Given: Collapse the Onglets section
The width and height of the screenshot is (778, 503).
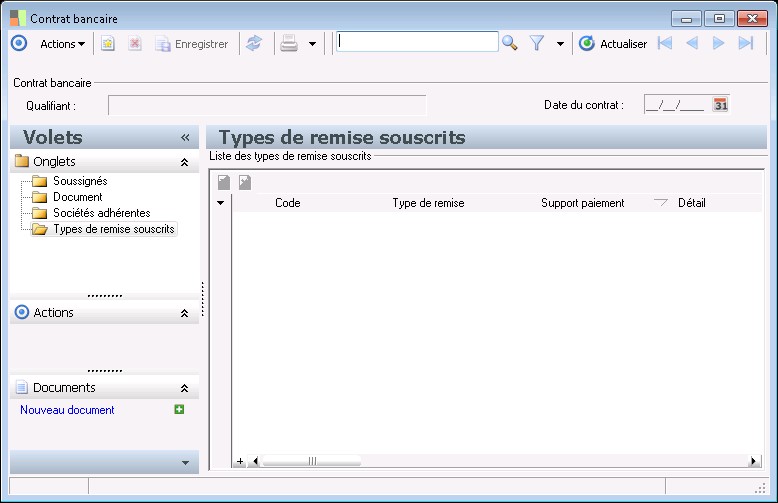Looking at the screenshot, I should [x=185, y=162].
